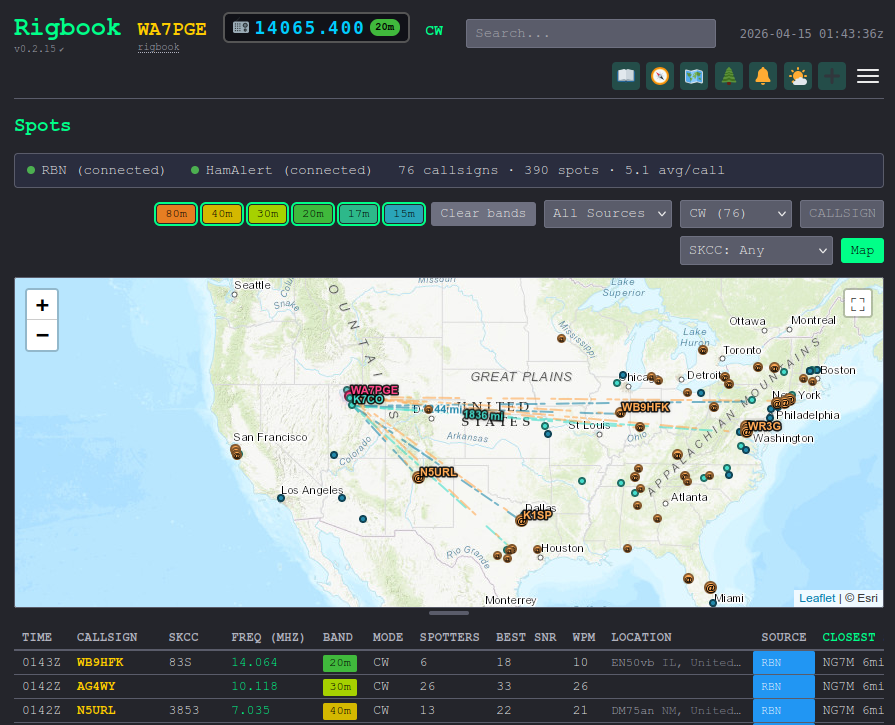Toggle the 80m band filter

click(x=175, y=213)
